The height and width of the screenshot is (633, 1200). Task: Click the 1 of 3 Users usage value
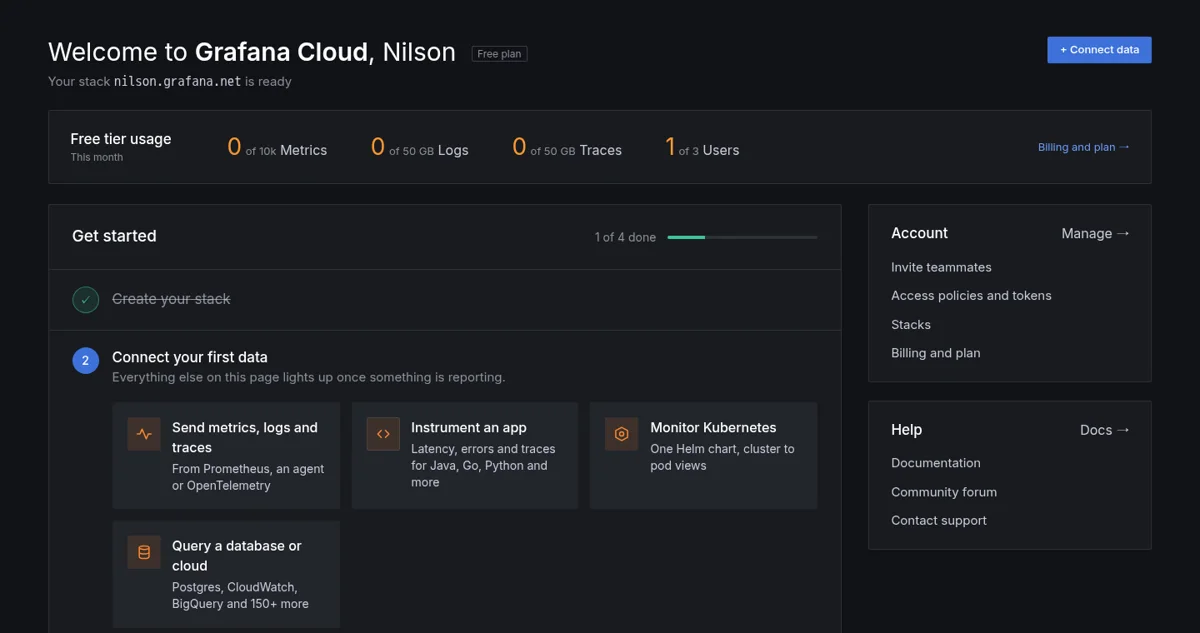coord(702,148)
